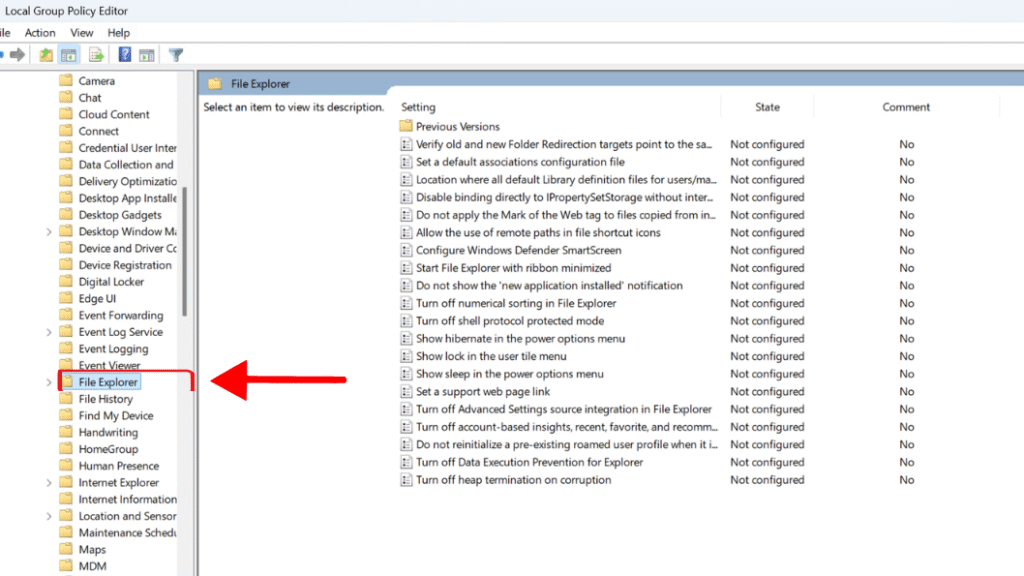Expand the Location and Sensors node
The height and width of the screenshot is (576, 1024).
[49, 517]
